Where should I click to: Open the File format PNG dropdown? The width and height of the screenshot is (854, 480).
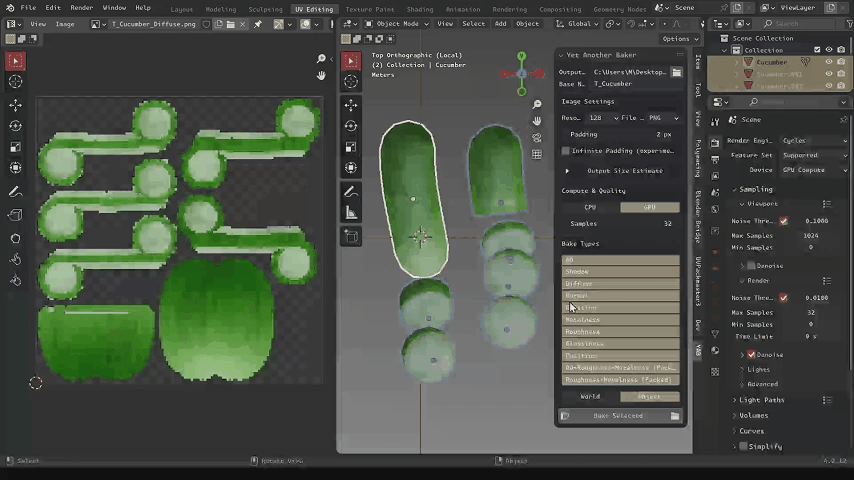pyautogui.click(x=663, y=118)
